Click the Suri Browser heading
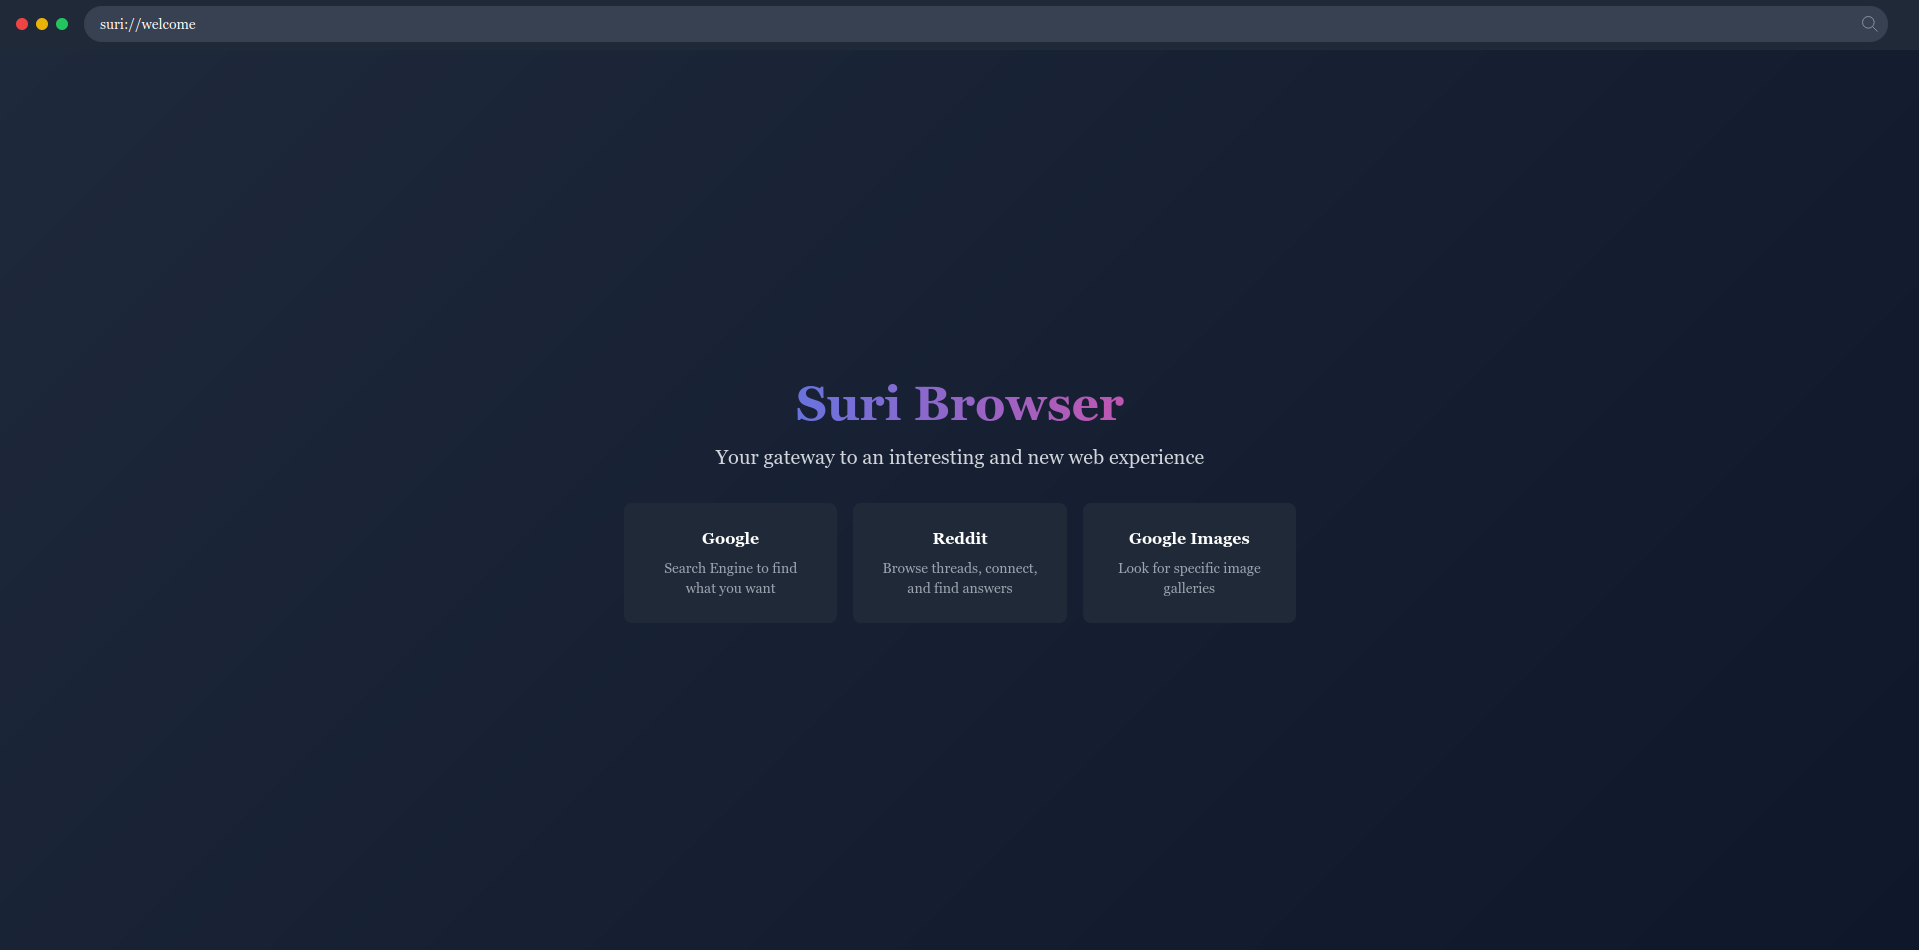This screenshot has height=950, width=1919. tap(960, 403)
